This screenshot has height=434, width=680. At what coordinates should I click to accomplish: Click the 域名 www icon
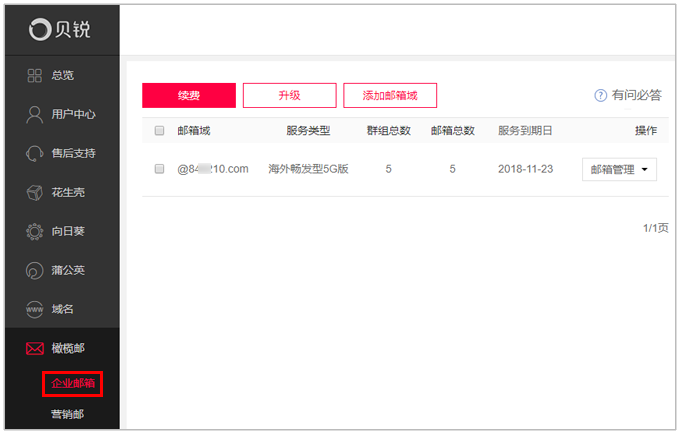click(34, 309)
